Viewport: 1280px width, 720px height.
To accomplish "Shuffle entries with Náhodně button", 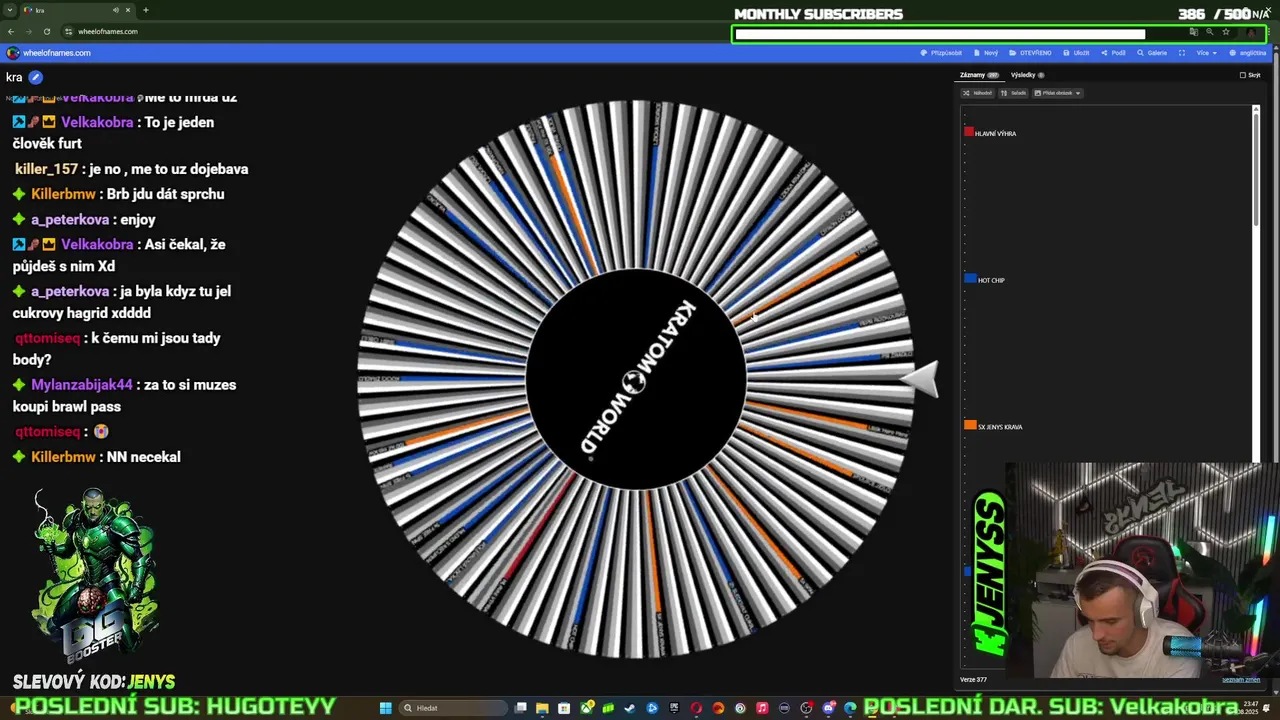I will 977,93.
